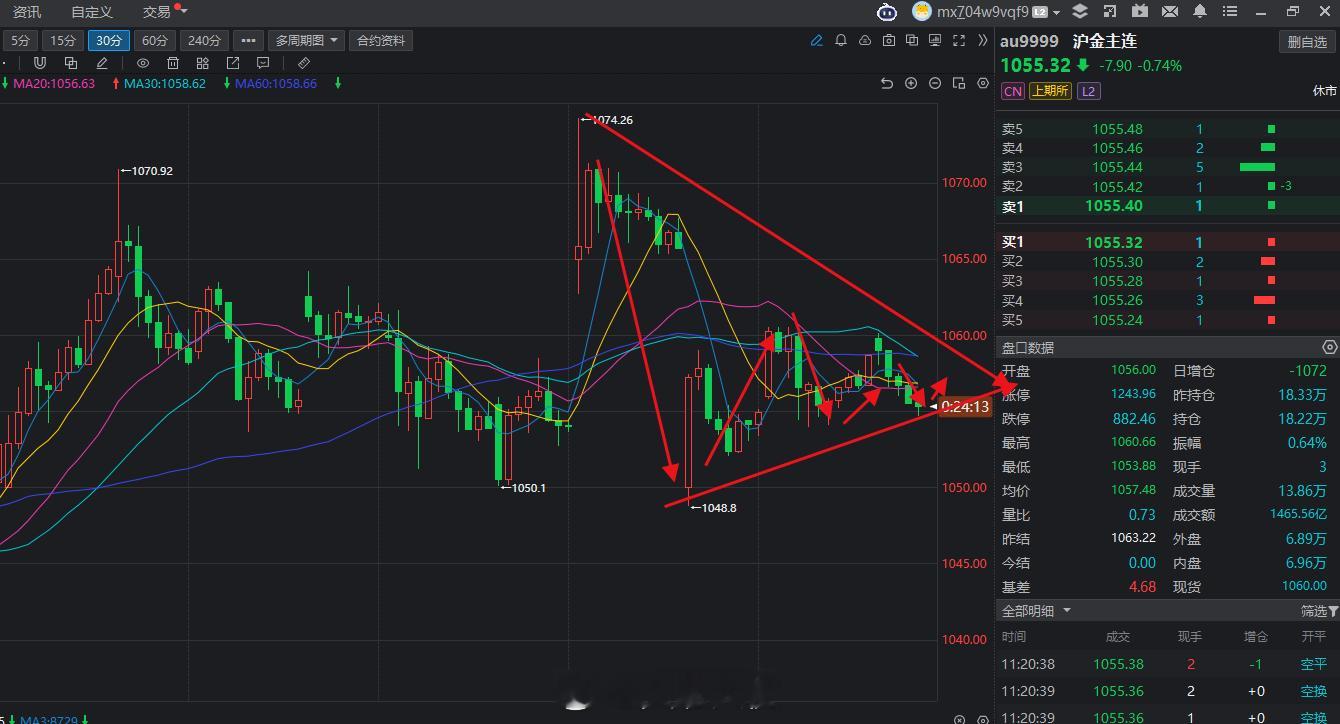Click the 删自选 button

pyautogui.click(x=1307, y=42)
